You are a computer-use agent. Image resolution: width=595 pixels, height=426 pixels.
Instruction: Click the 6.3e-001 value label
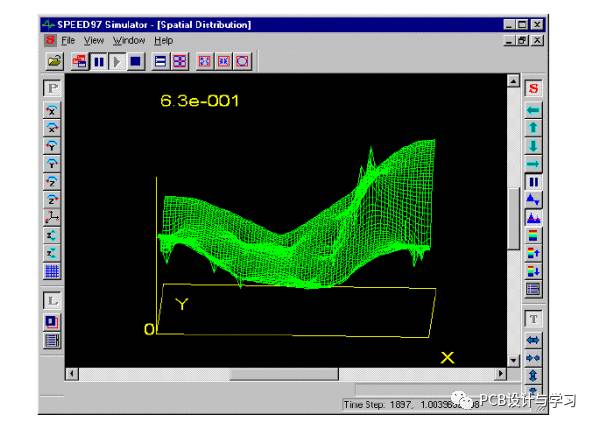pos(200,101)
